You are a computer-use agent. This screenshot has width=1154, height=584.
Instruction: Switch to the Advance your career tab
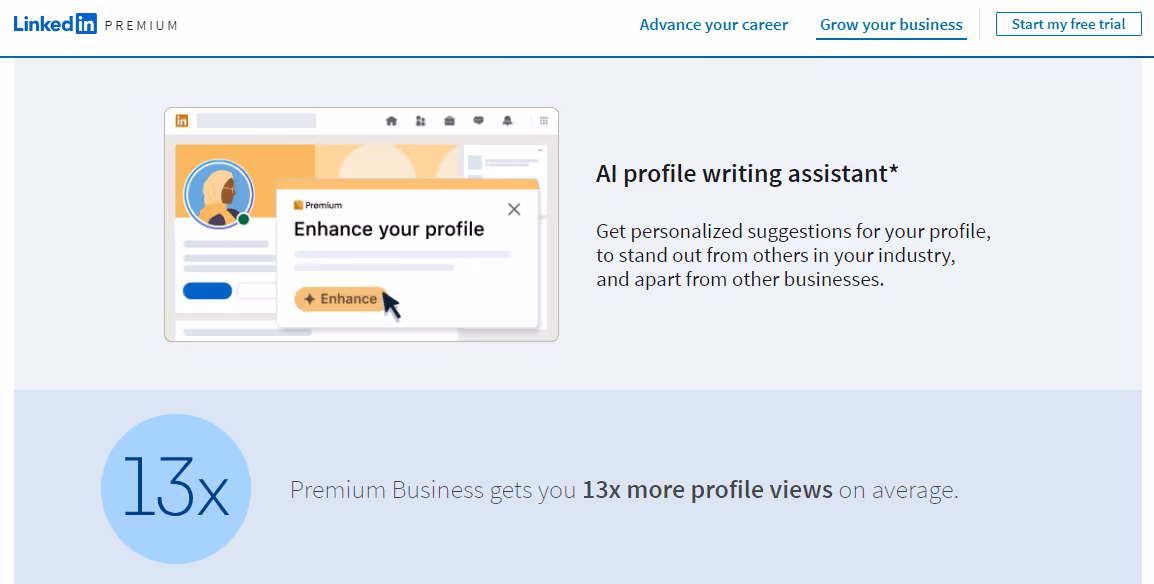[713, 24]
